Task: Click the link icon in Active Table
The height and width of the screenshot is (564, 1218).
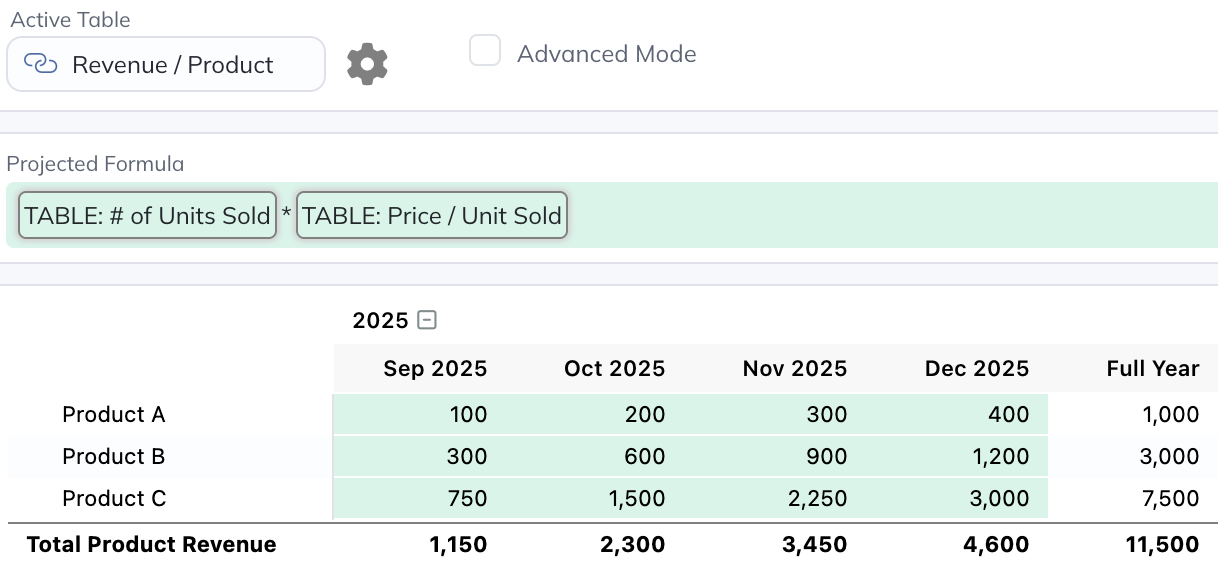Action: 40,65
